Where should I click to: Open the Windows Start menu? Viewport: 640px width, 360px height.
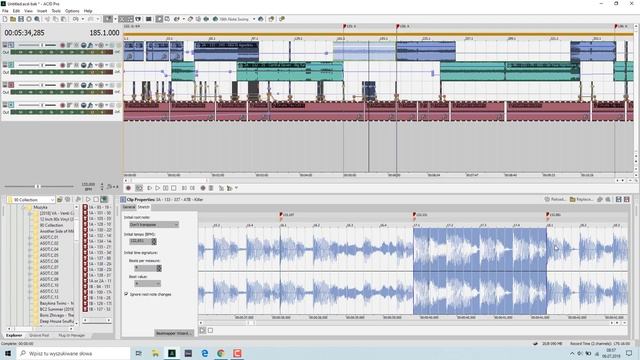coord(8,353)
